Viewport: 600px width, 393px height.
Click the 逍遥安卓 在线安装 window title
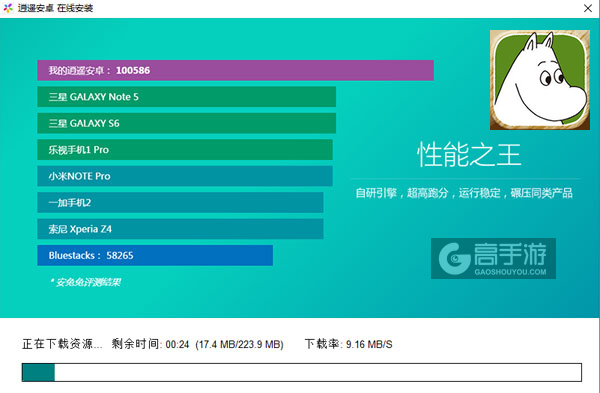(x=55, y=8)
